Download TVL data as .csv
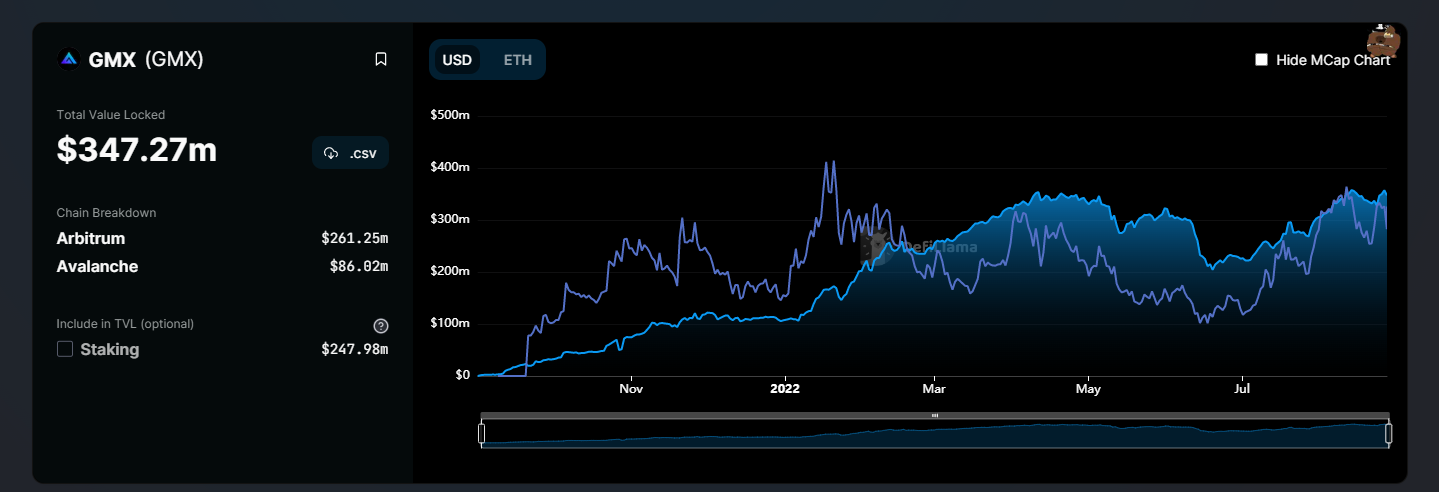 pos(350,153)
